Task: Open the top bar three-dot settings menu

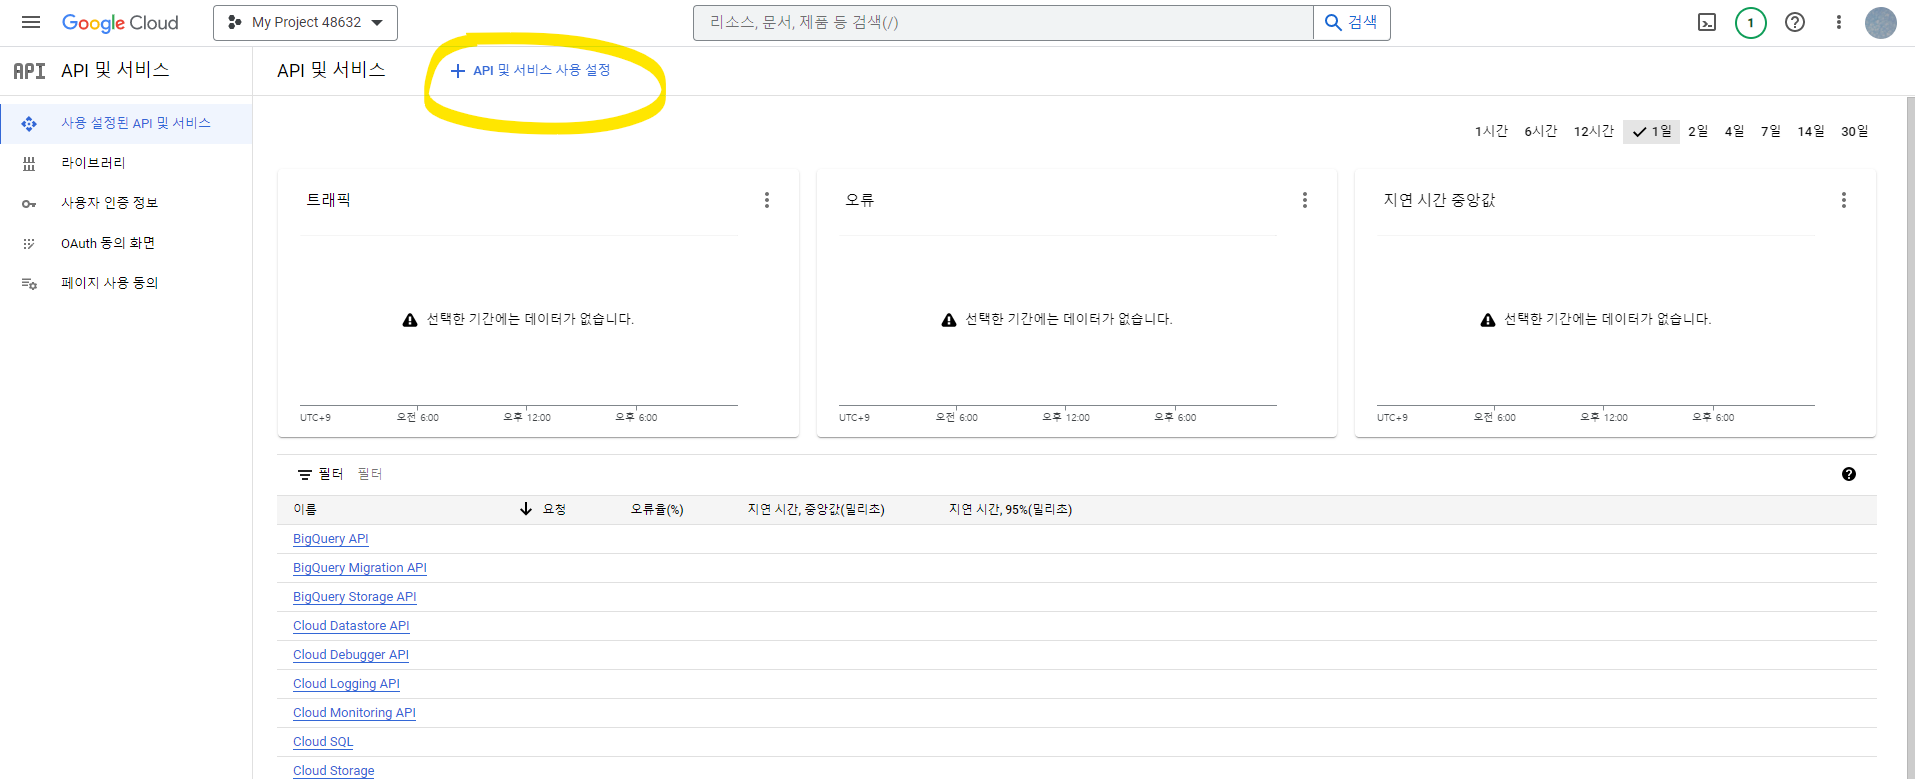Action: point(1838,22)
